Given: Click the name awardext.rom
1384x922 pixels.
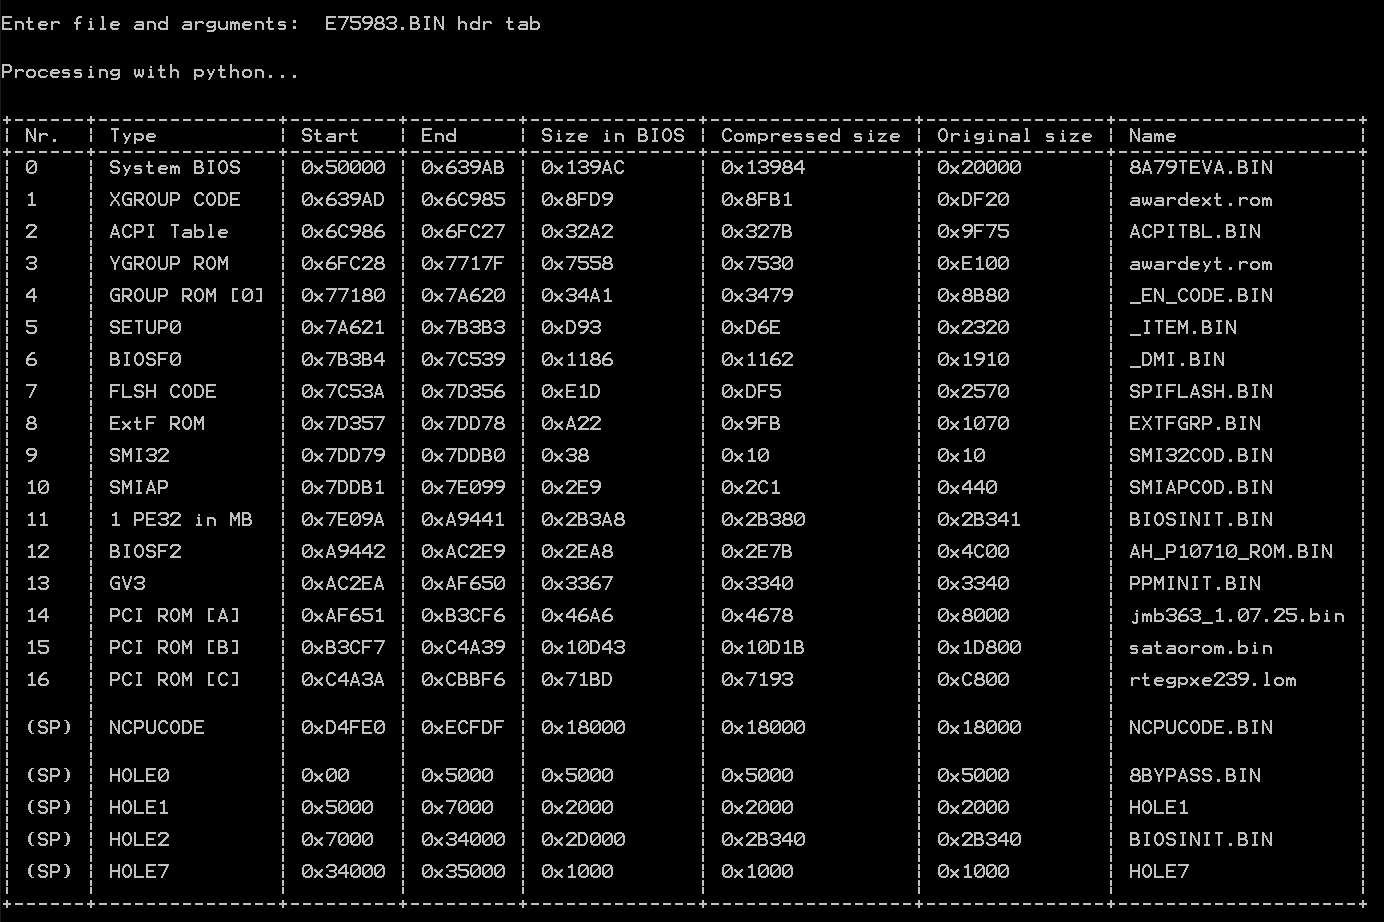Looking at the screenshot, I should pyautogui.click(x=1201, y=200).
